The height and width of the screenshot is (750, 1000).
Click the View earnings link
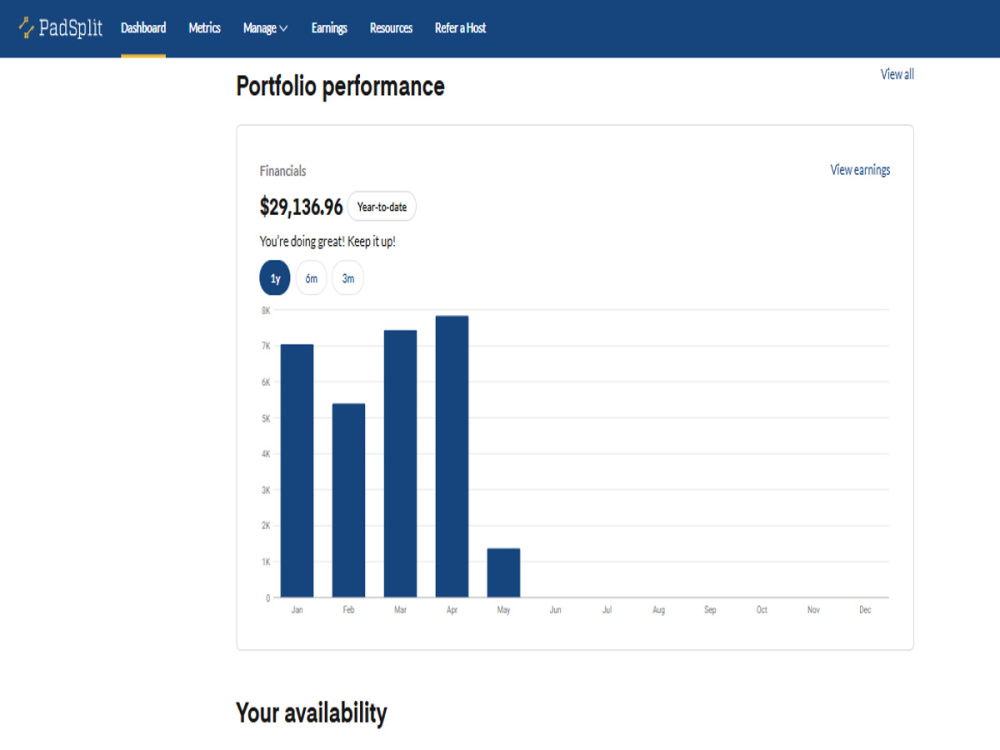pyautogui.click(x=860, y=170)
